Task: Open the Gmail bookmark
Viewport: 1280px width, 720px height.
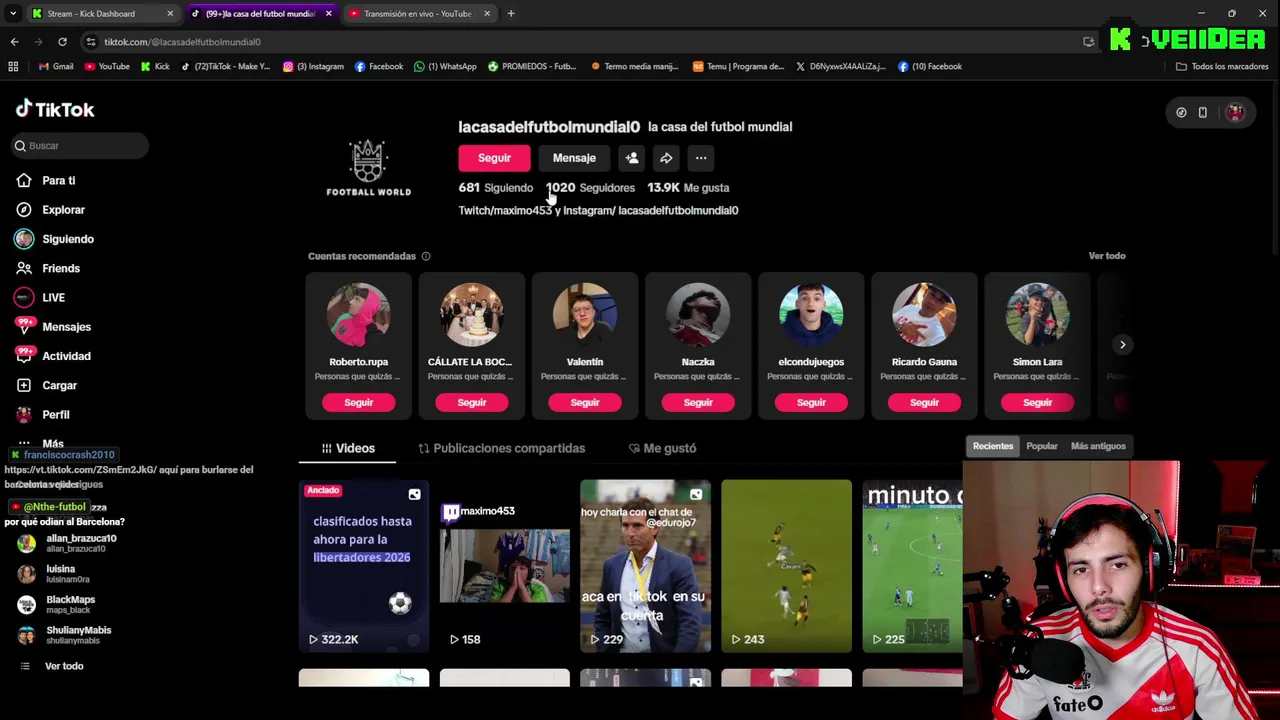Action: click(56, 67)
